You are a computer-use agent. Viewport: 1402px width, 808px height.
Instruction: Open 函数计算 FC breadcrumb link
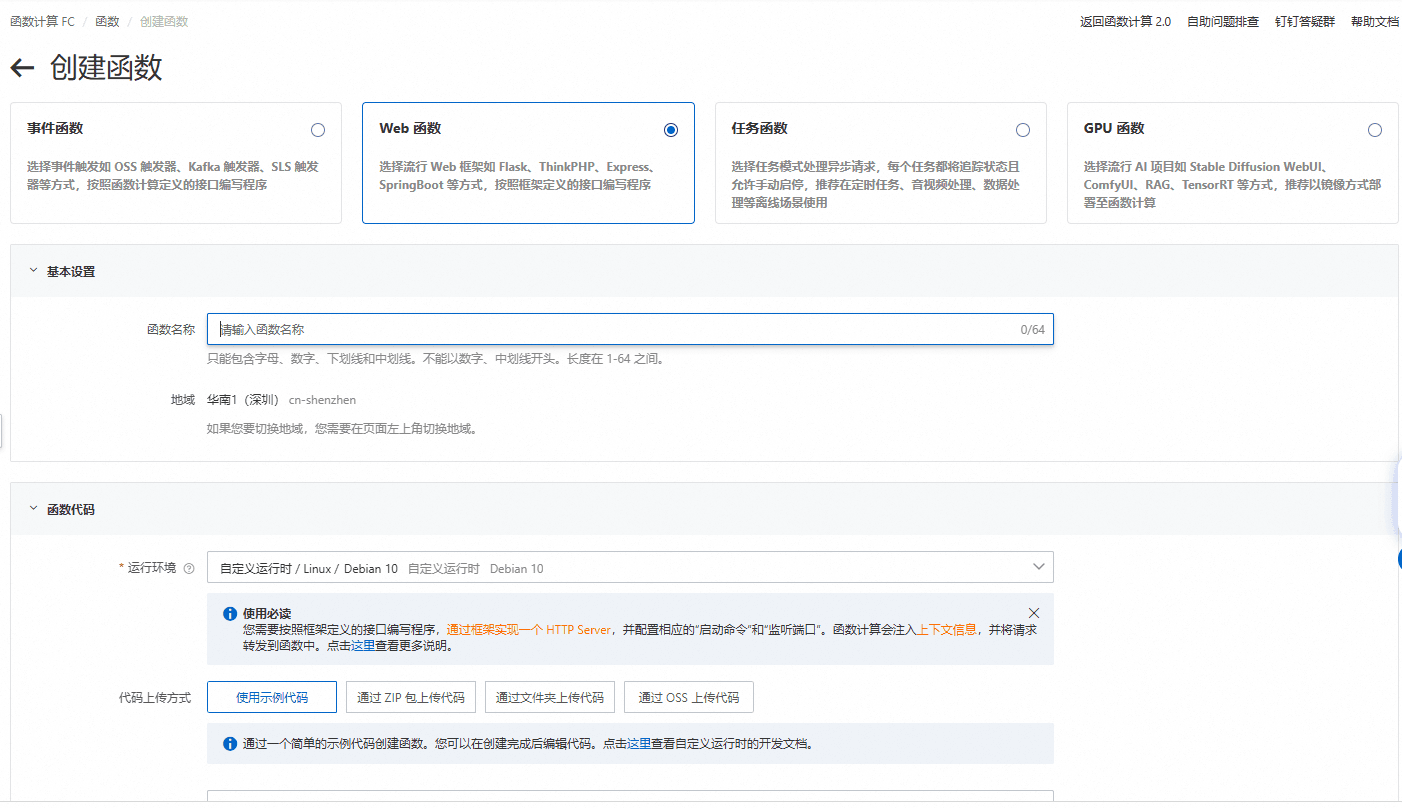42,22
